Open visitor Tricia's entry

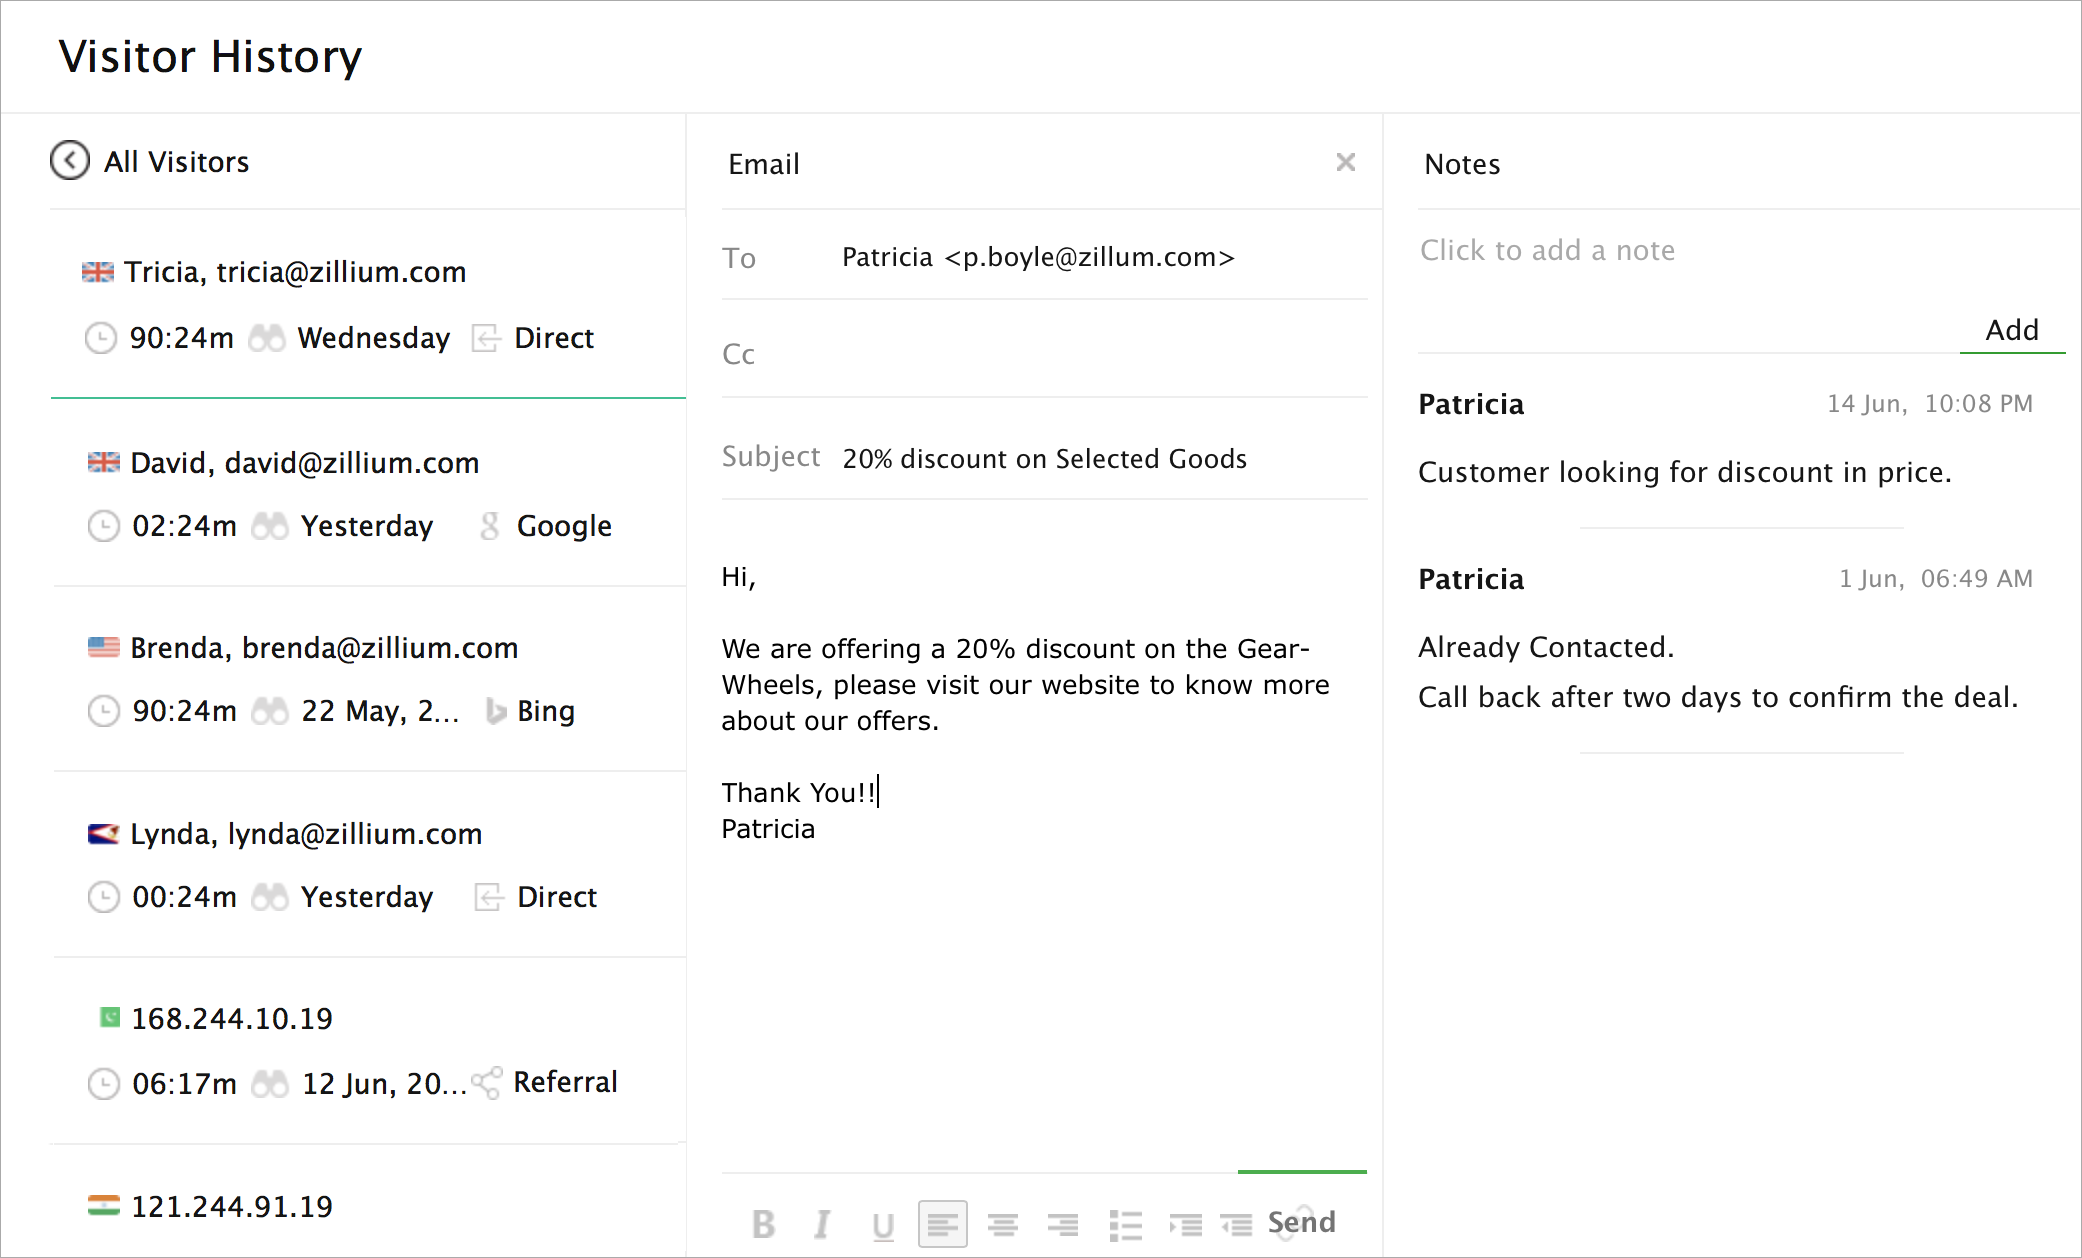click(x=295, y=272)
